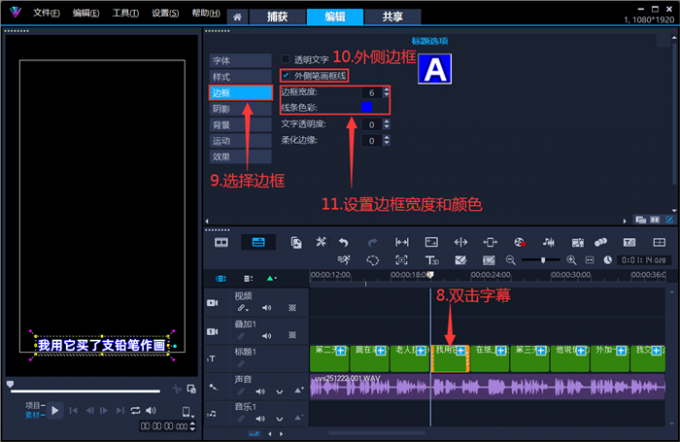Mute the 声音 track speaker
The width and height of the screenshot is (680, 442).
coord(260,391)
